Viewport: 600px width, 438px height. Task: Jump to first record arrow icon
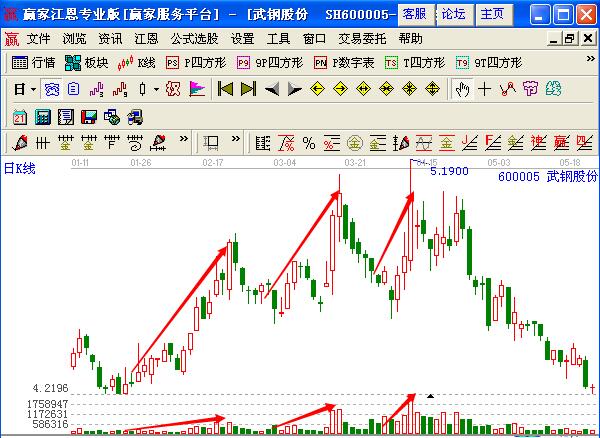click(x=225, y=89)
